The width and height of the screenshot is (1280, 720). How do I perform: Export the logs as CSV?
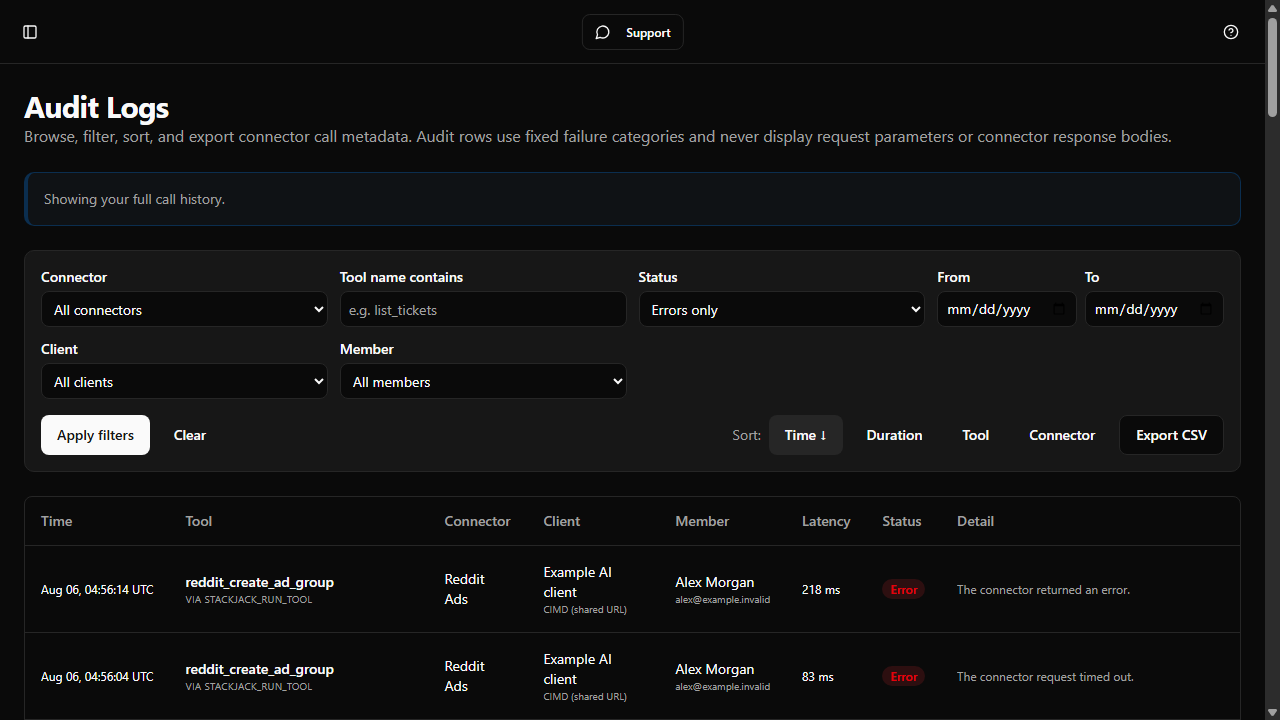click(1171, 435)
